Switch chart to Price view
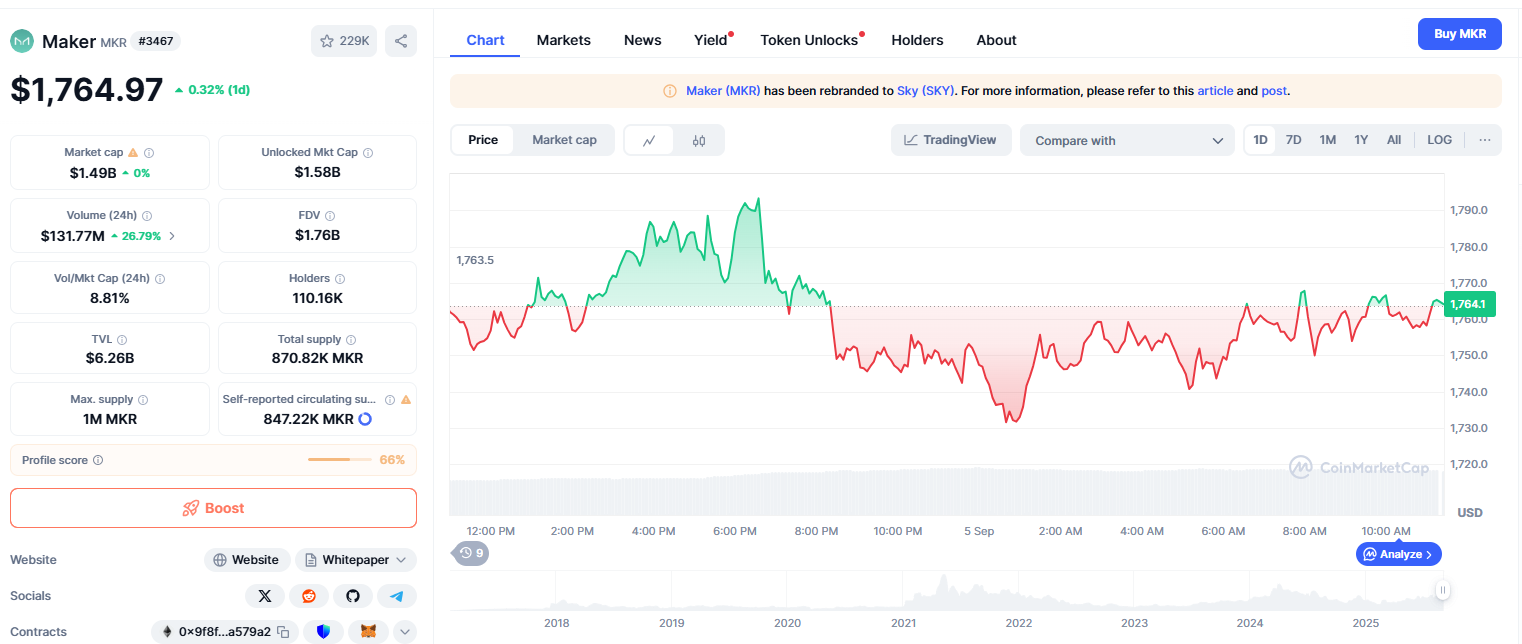 (x=483, y=140)
